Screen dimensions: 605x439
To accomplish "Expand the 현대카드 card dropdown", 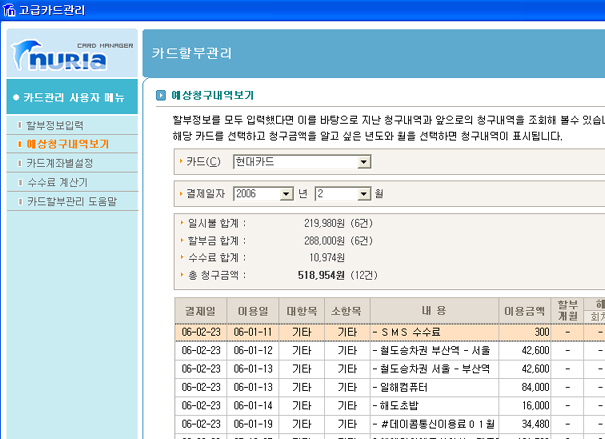I will click(364, 161).
